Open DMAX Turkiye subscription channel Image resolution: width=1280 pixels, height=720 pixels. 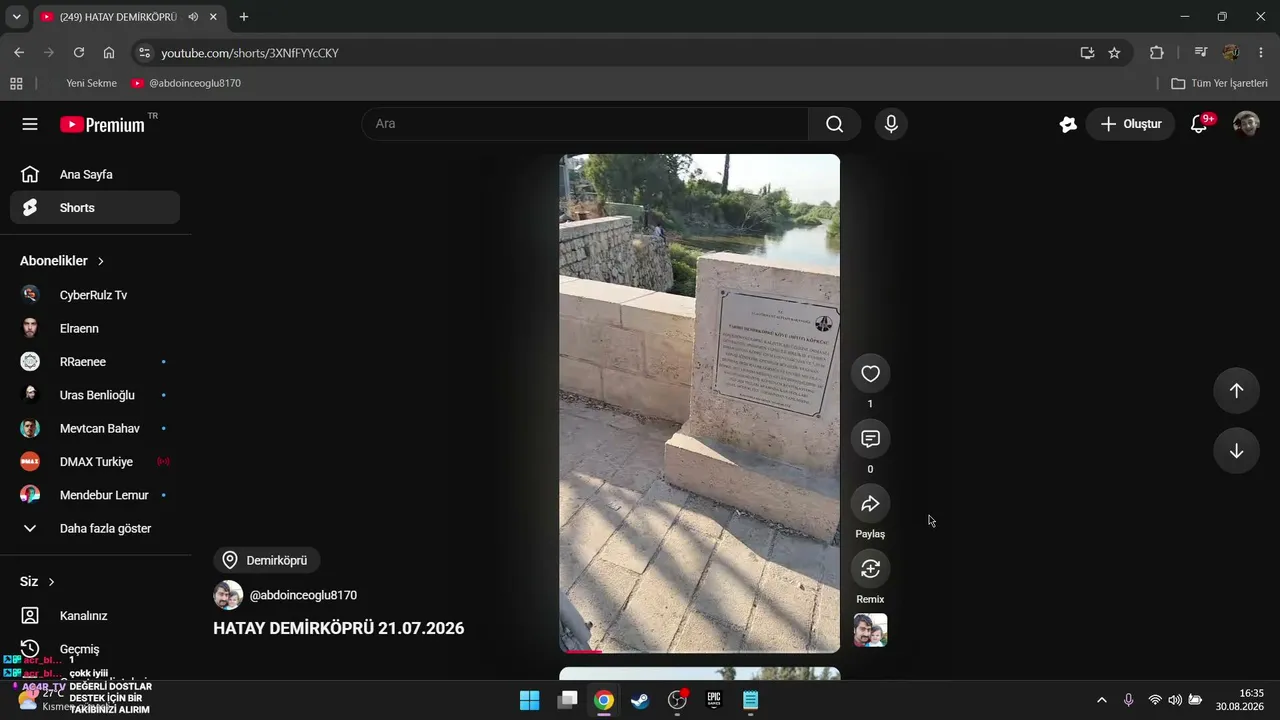[x=95, y=462]
